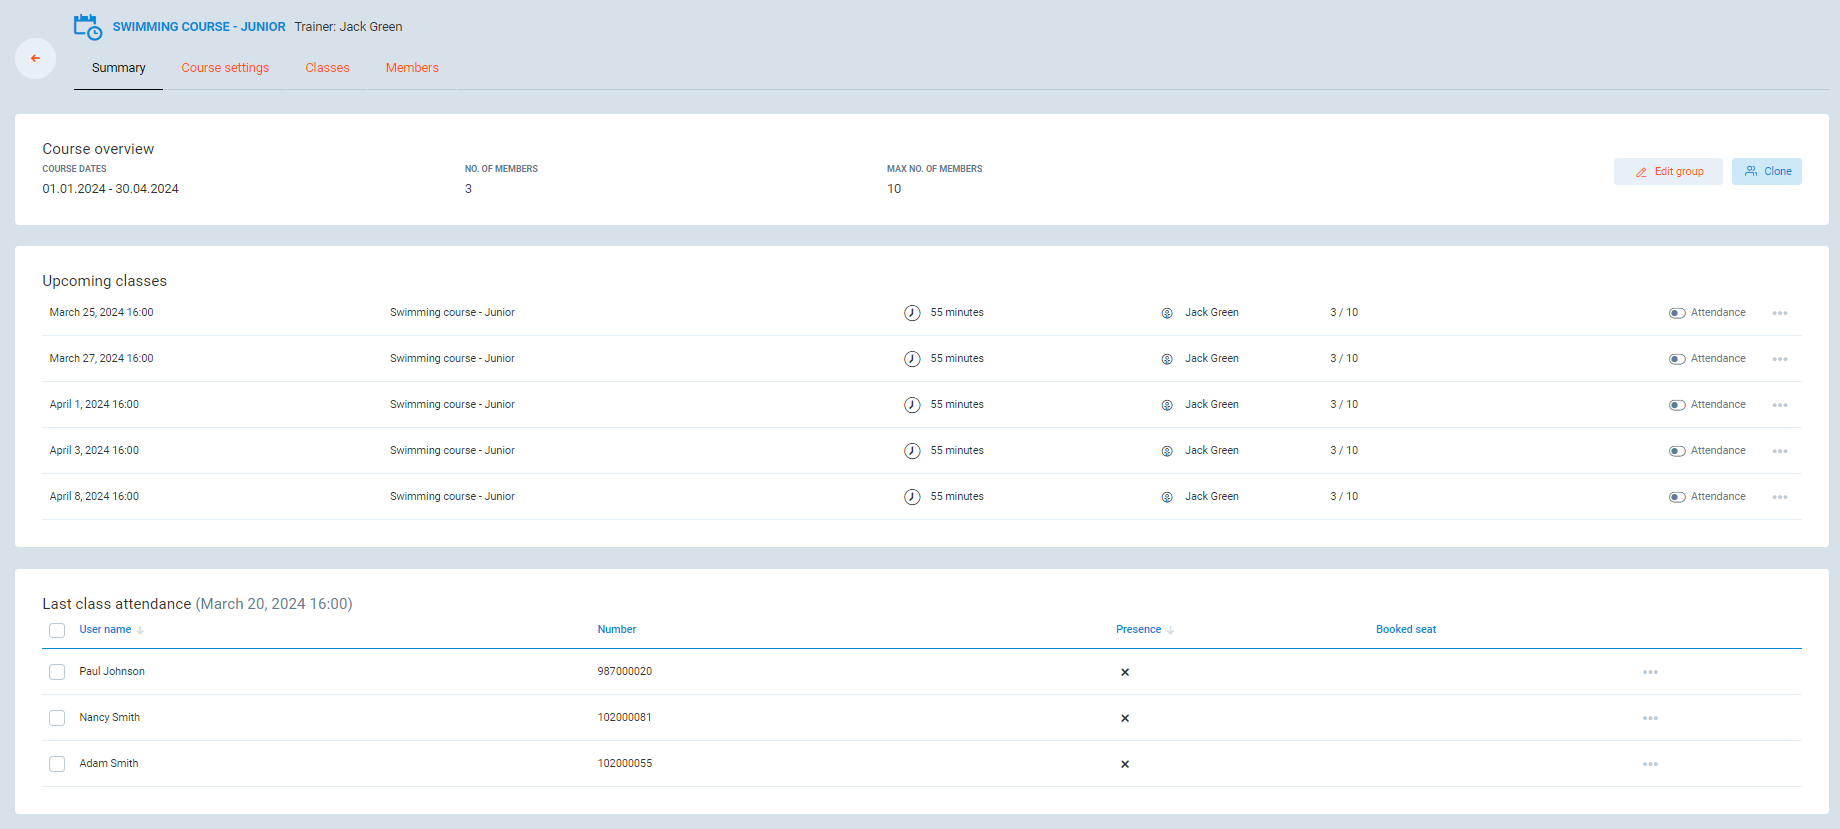Open the three-dot menu for March 25 class
Viewport: 1840px width, 829px height.
pyautogui.click(x=1779, y=313)
